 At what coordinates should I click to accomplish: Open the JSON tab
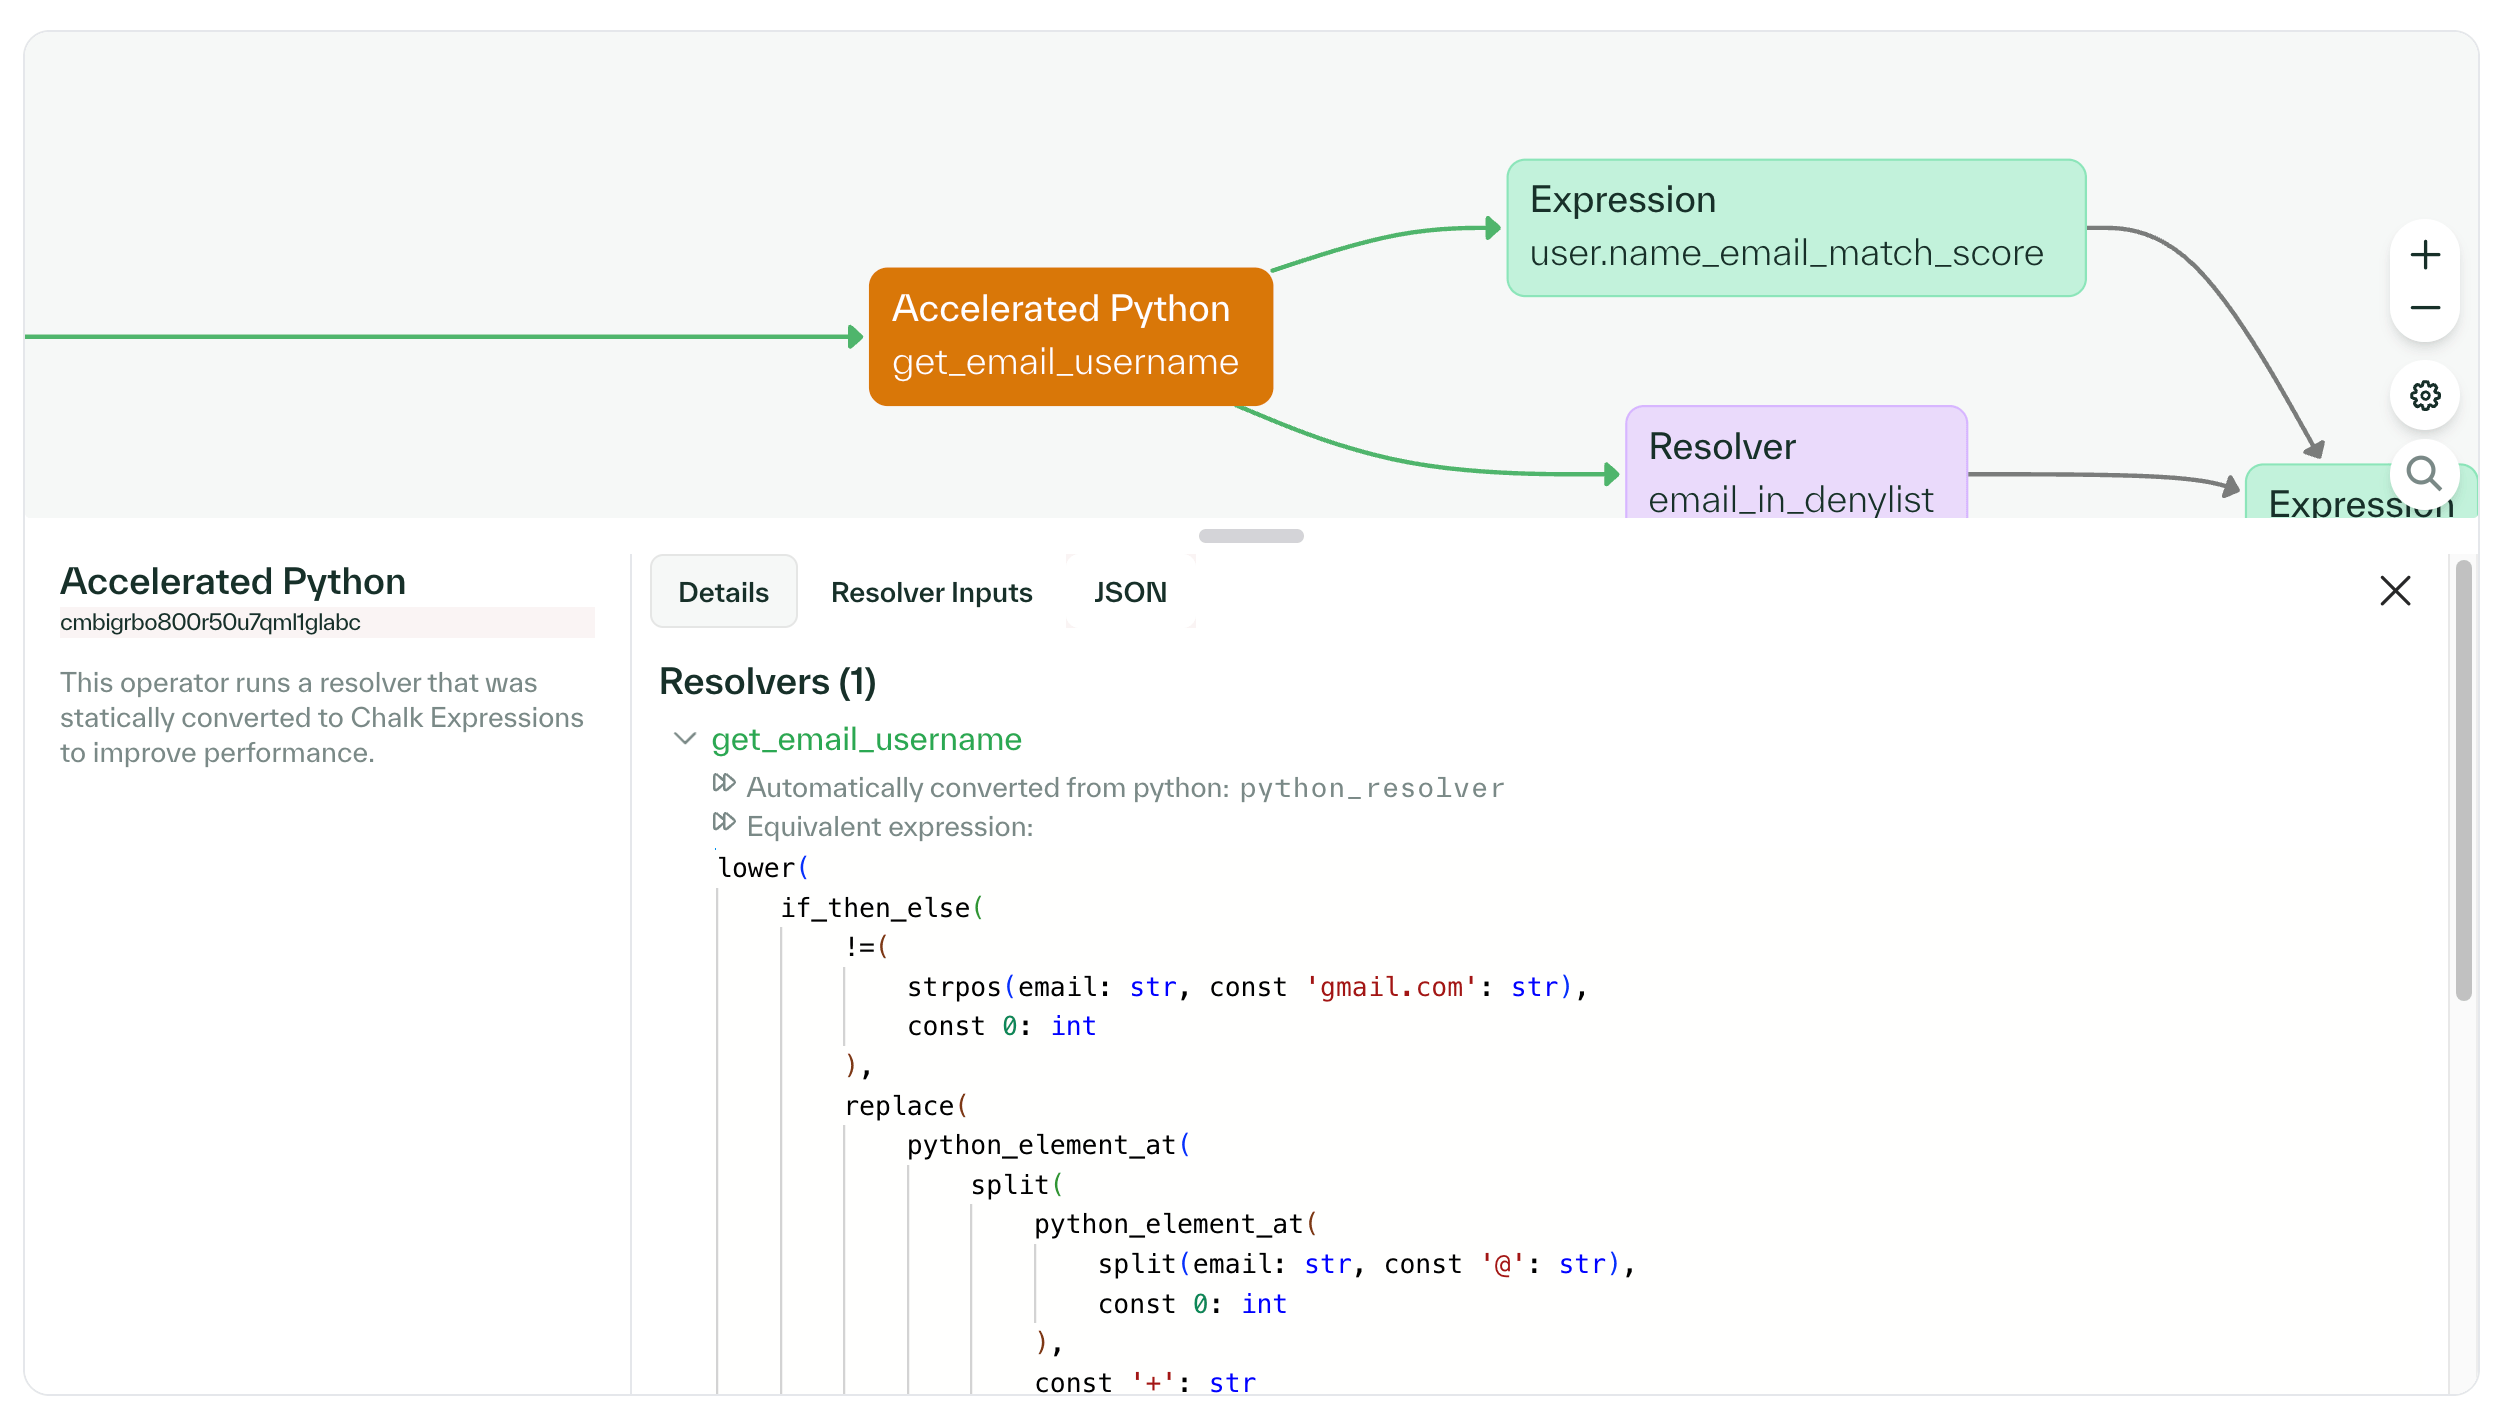tap(1129, 591)
